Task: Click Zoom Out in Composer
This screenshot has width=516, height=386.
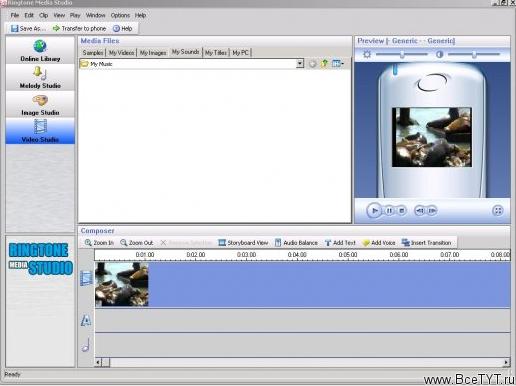Action: click(137, 243)
